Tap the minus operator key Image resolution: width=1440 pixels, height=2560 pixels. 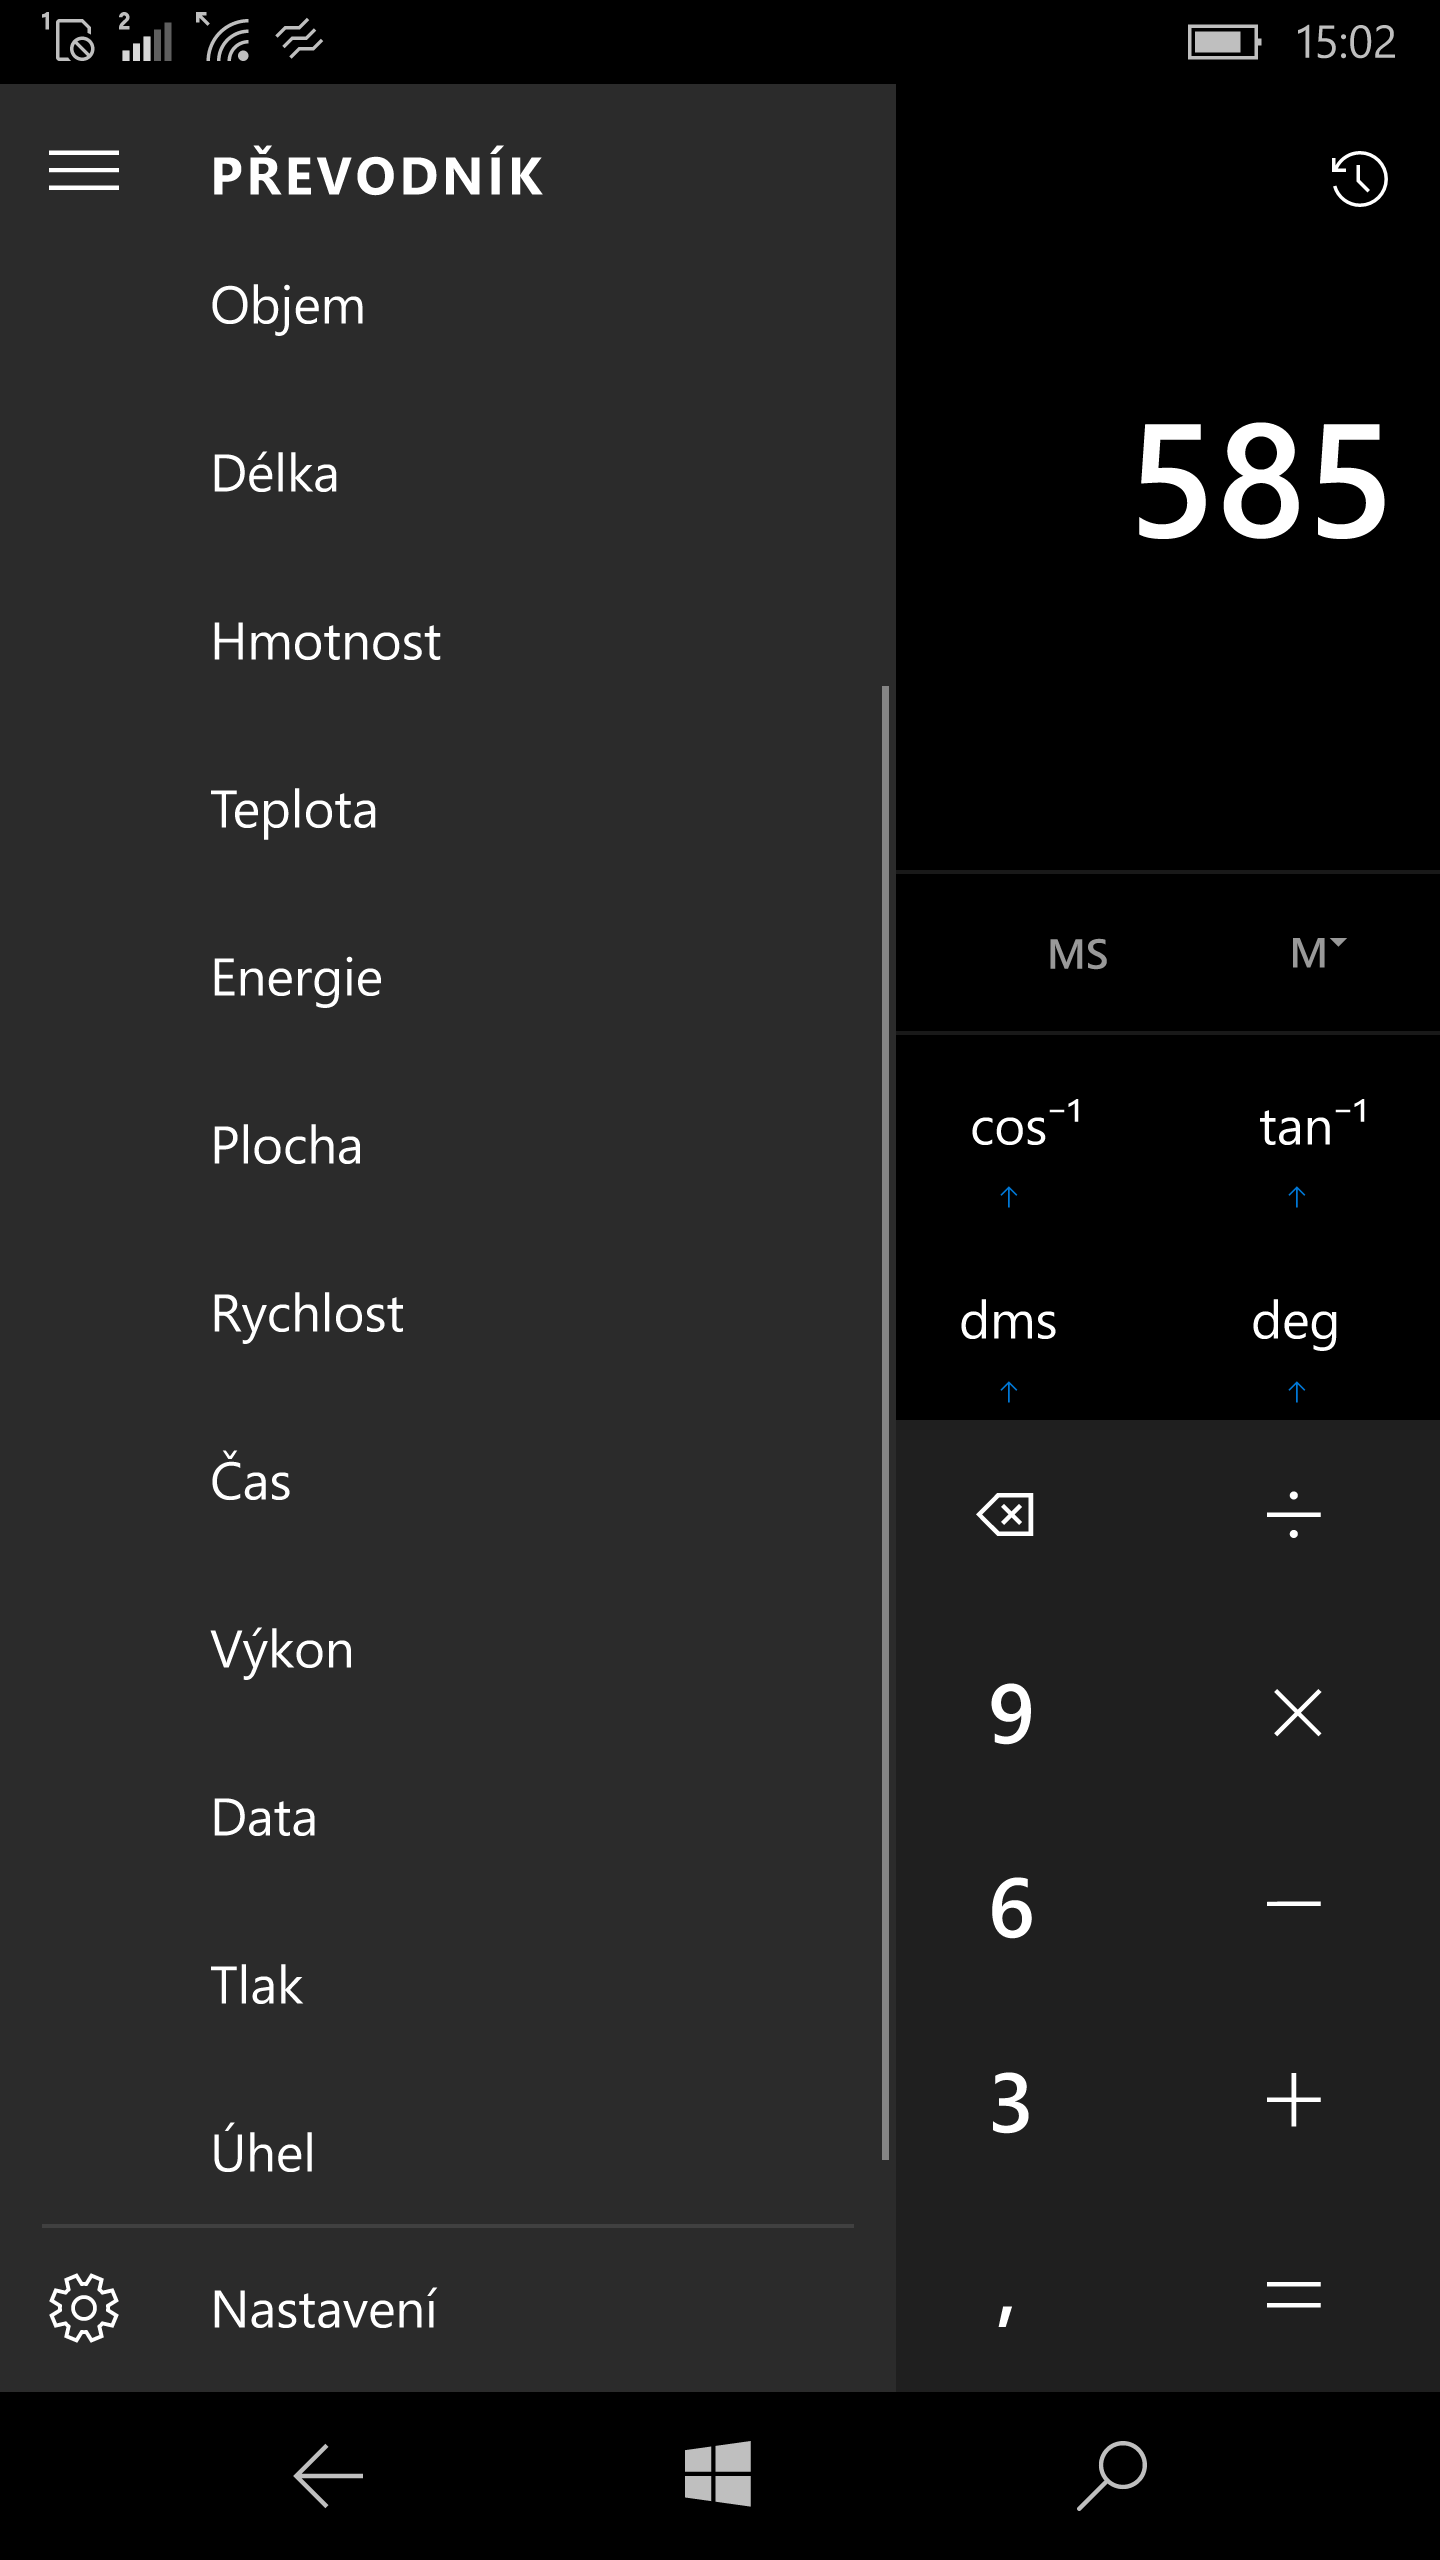click(1293, 1903)
